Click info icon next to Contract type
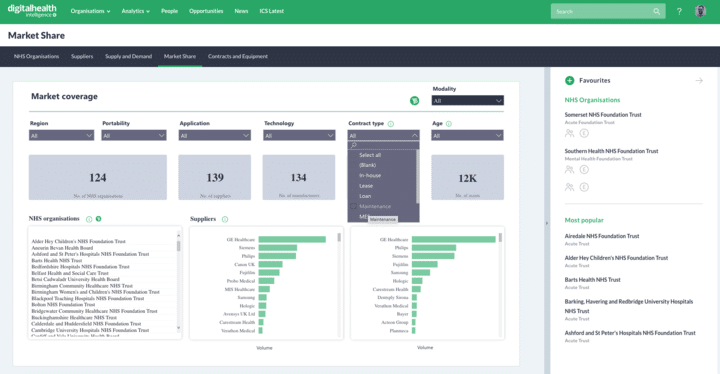 391,124
